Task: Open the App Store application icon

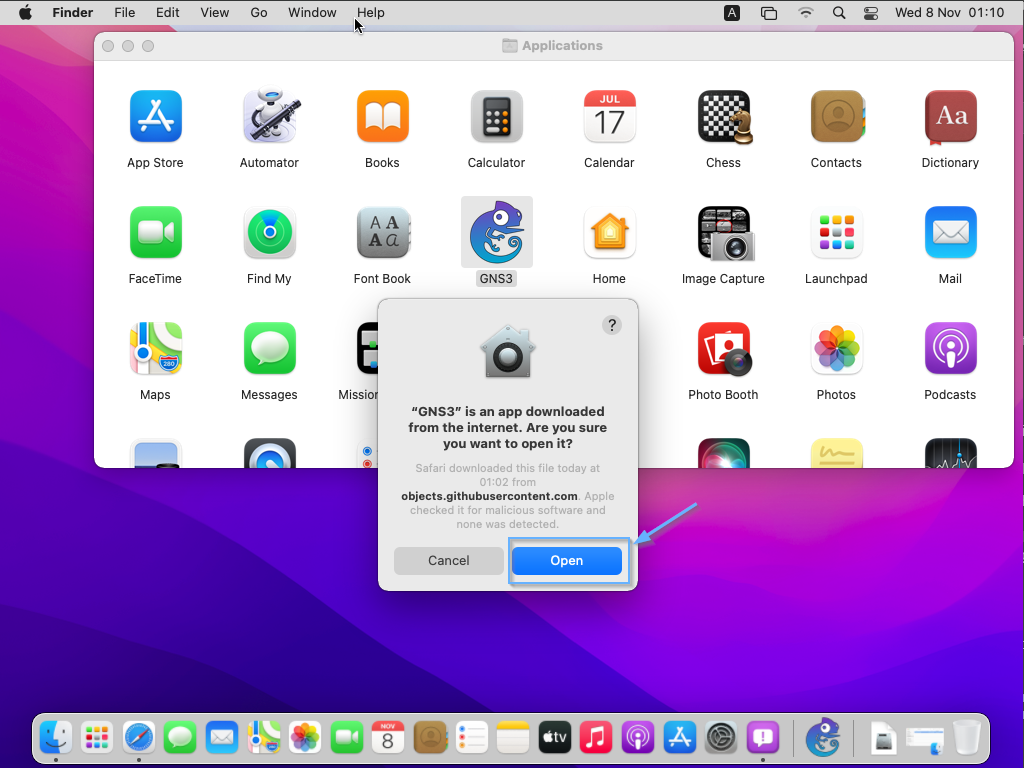Action: pos(155,117)
